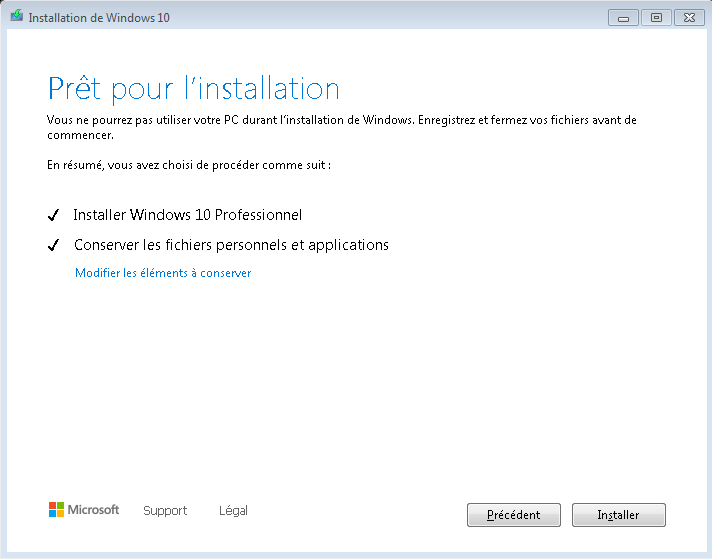Image resolution: width=712 pixels, height=559 pixels.
Task: Click checkmark beside Conserver les fichiers personnels
Action: (54, 245)
